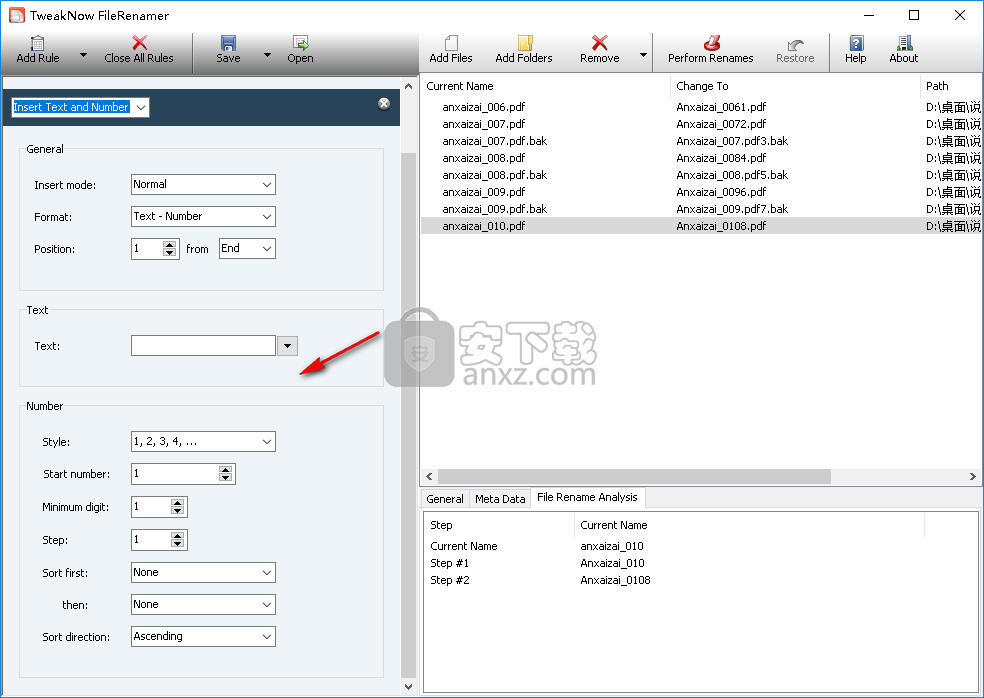This screenshot has height=698, width=984.
Task: Select file anxaizai_006.pdf
Action: click(484, 107)
